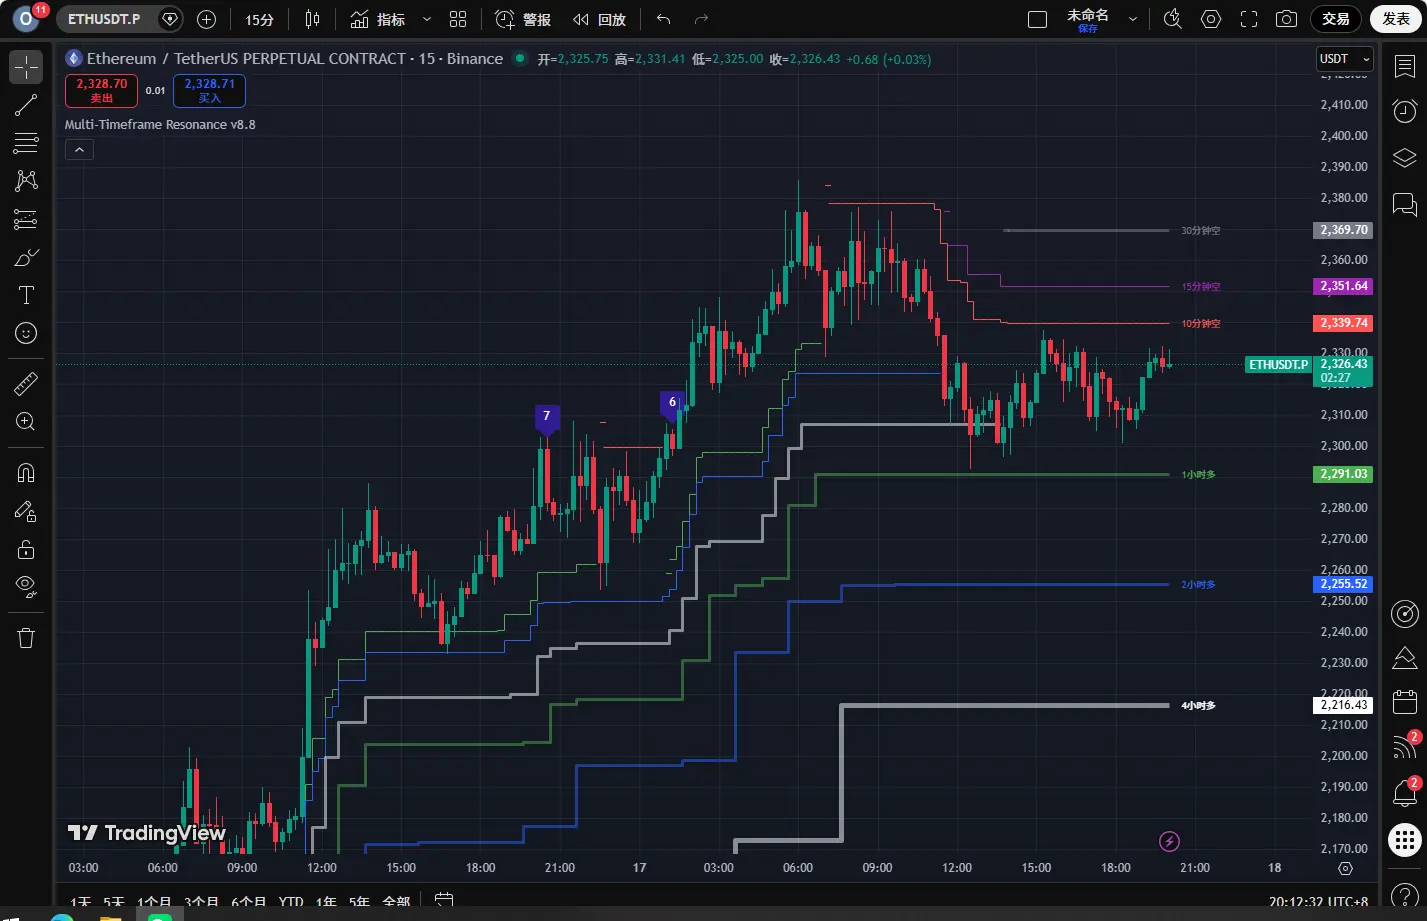Take a chart snapshot with camera icon
This screenshot has width=1427, height=921.
point(1287,19)
